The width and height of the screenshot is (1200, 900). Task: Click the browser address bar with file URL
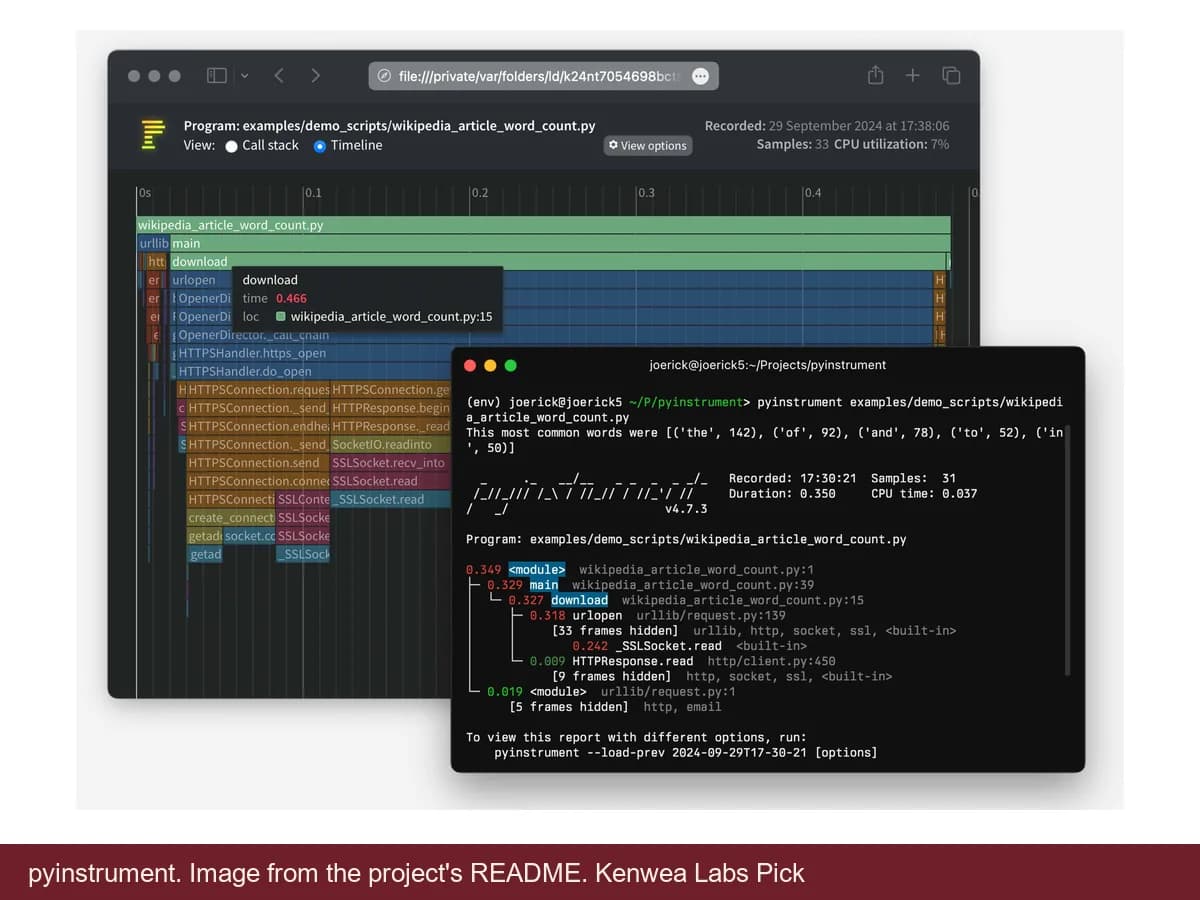[x=543, y=76]
